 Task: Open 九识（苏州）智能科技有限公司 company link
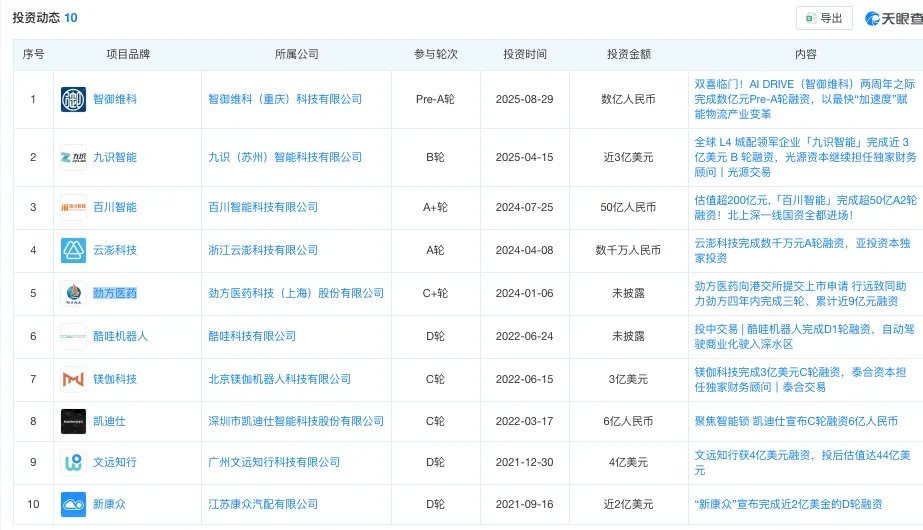coord(284,158)
